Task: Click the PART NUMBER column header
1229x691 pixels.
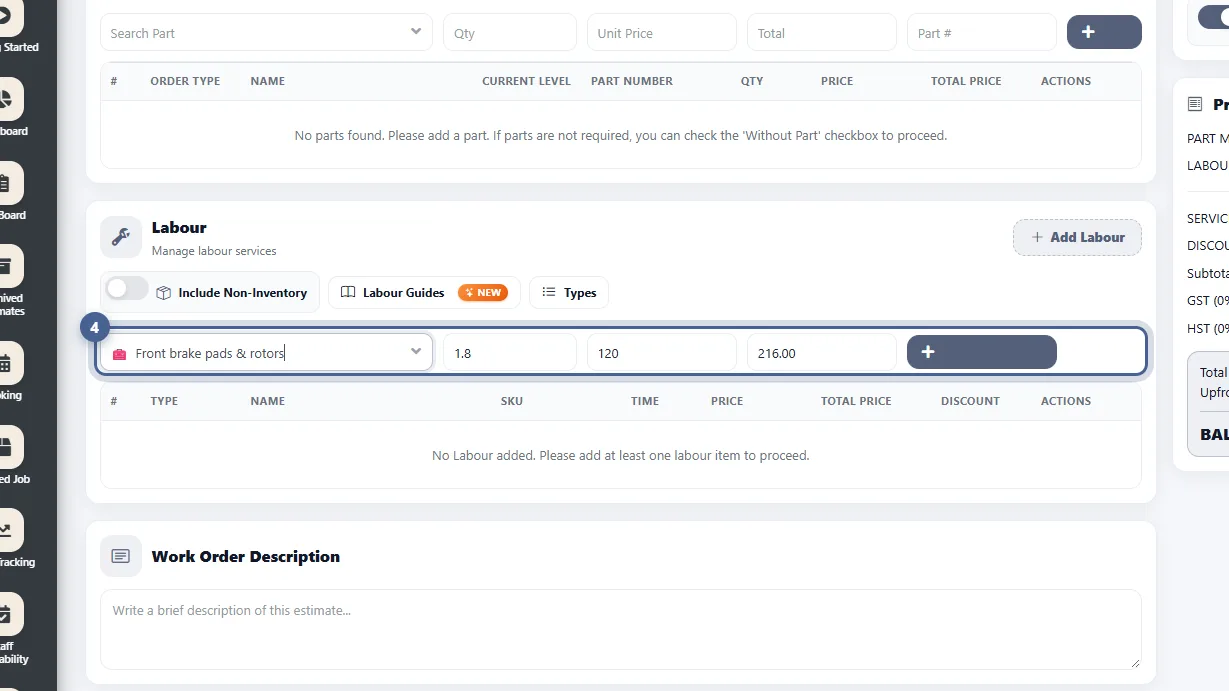Action: click(x=632, y=81)
